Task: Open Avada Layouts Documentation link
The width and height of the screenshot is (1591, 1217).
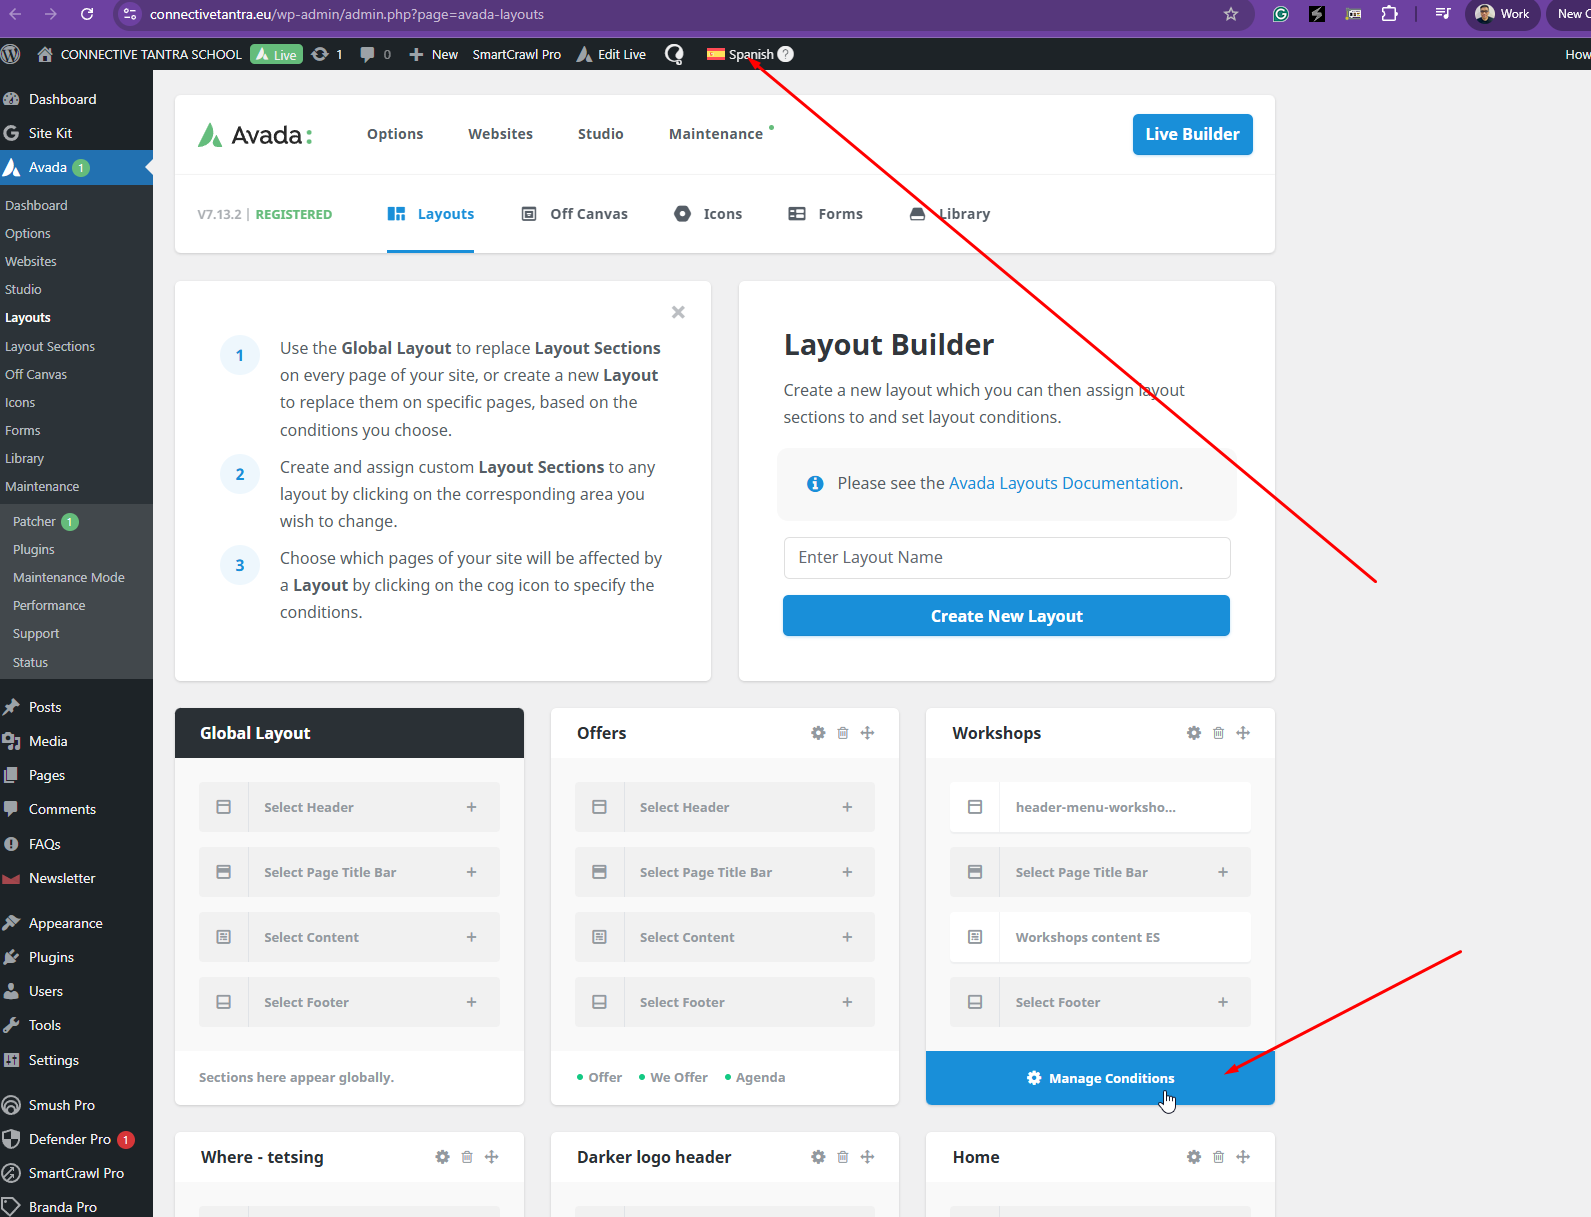Action: [1064, 483]
